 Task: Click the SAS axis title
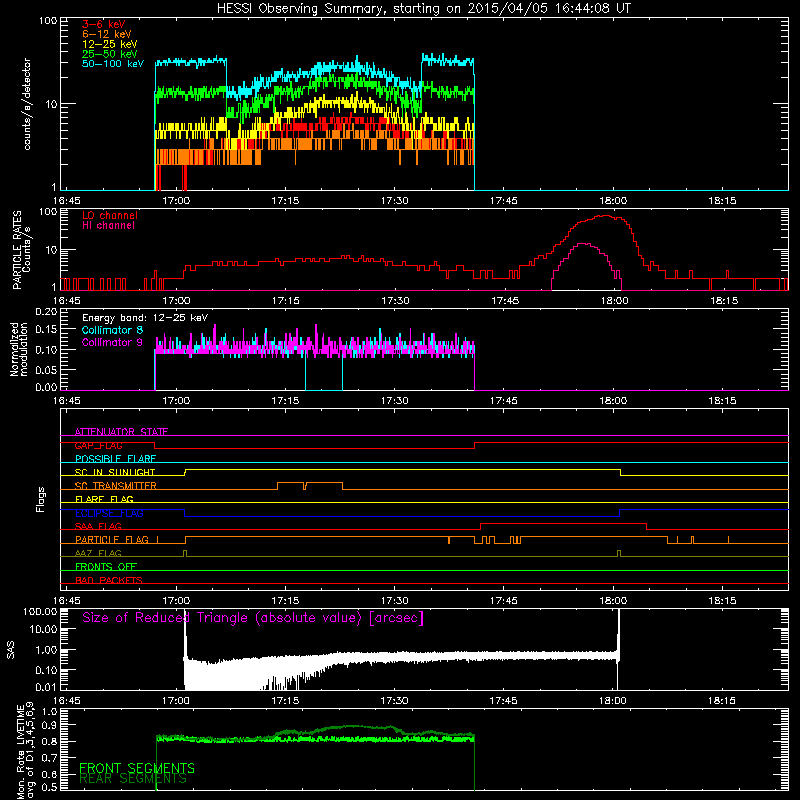point(11,650)
